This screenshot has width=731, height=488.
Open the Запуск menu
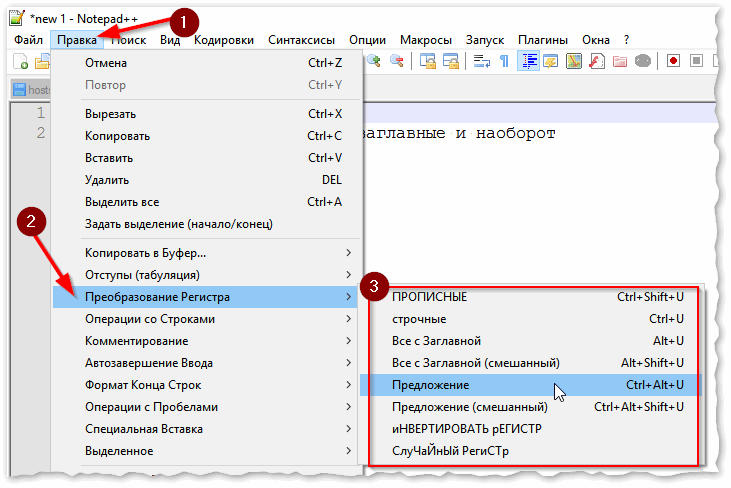coord(485,40)
